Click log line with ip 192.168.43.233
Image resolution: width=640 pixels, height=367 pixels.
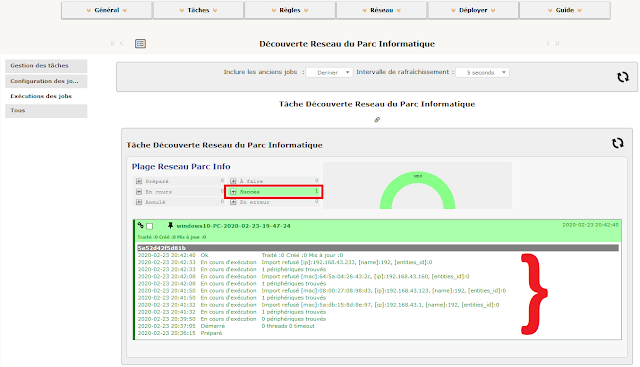pos(285,262)
